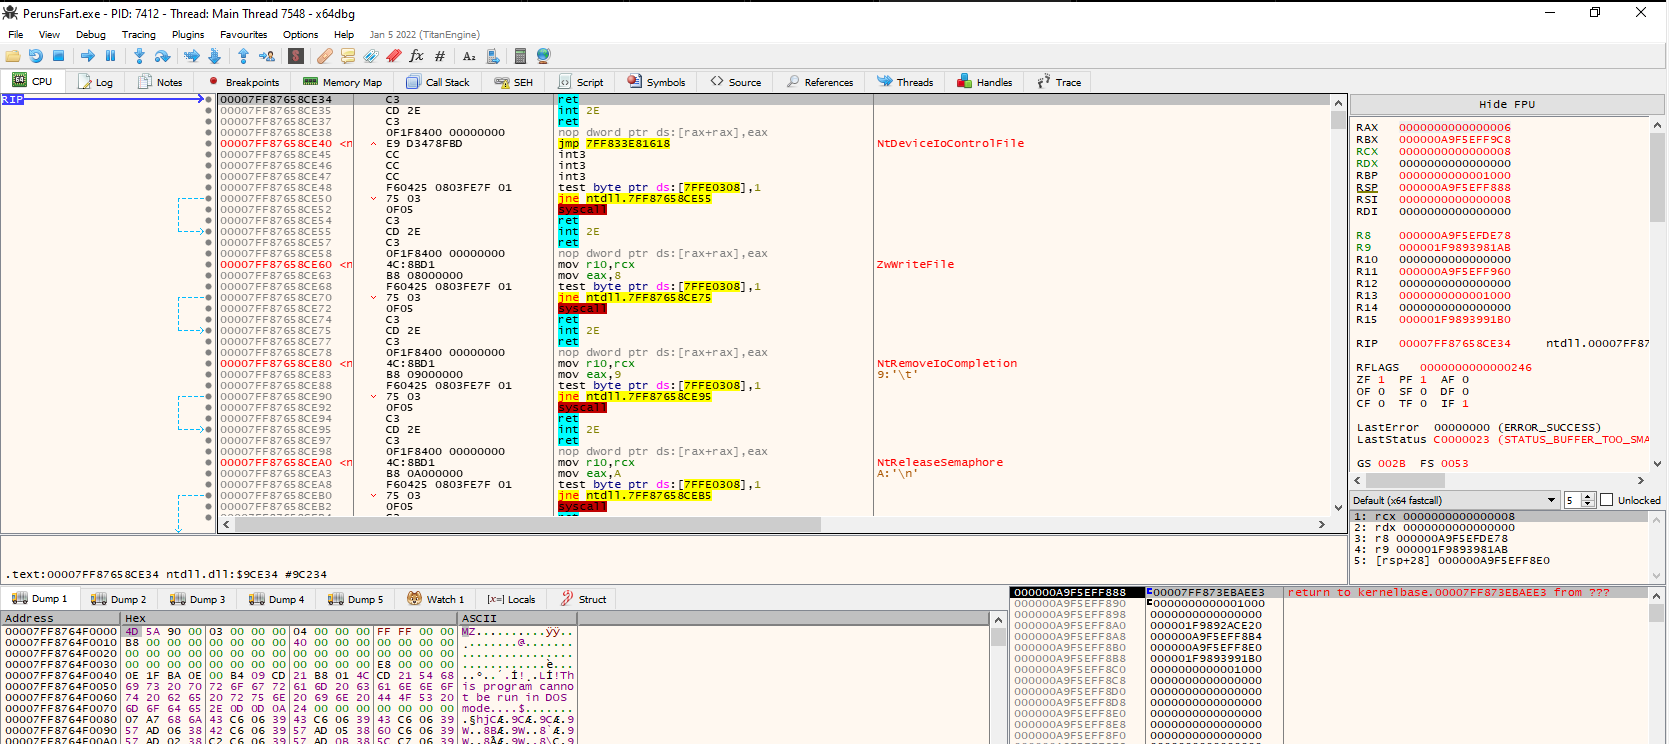Open the Scylla plugin icon
Image resolution: width=1669 pixels, height=744 pixels.
(x=296, y=56)
